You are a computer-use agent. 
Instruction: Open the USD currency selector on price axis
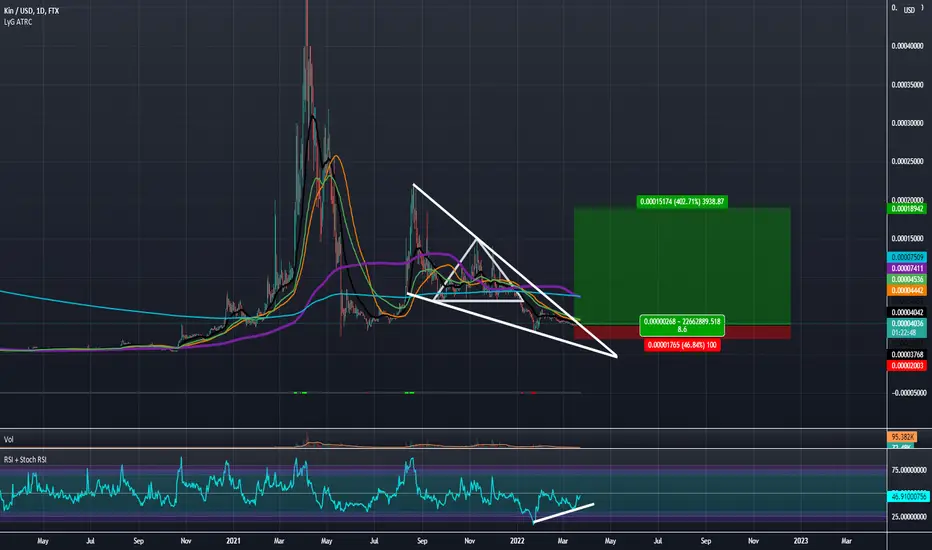[x=909, y=10]
